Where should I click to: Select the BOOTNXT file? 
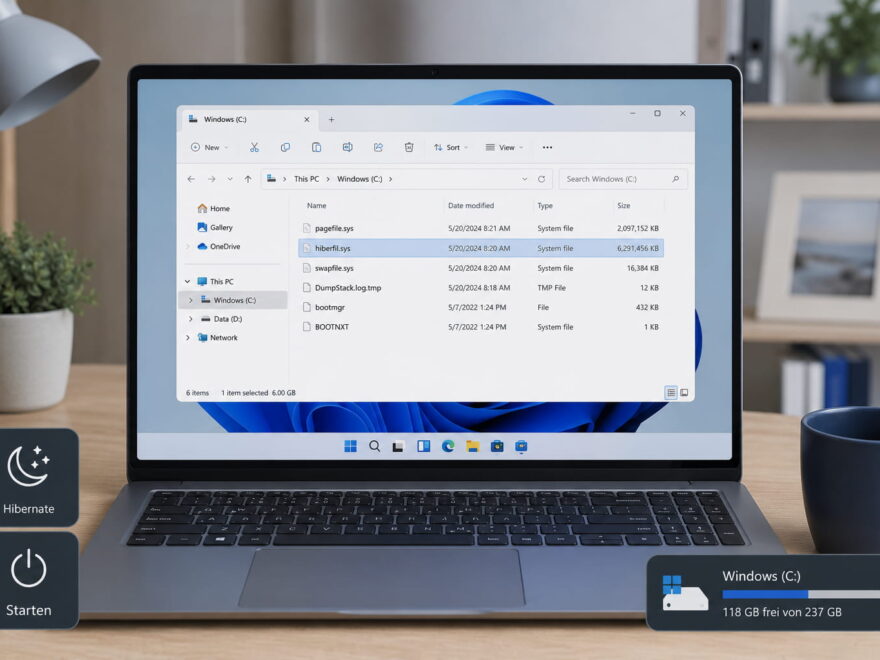(x=481, y=327)
